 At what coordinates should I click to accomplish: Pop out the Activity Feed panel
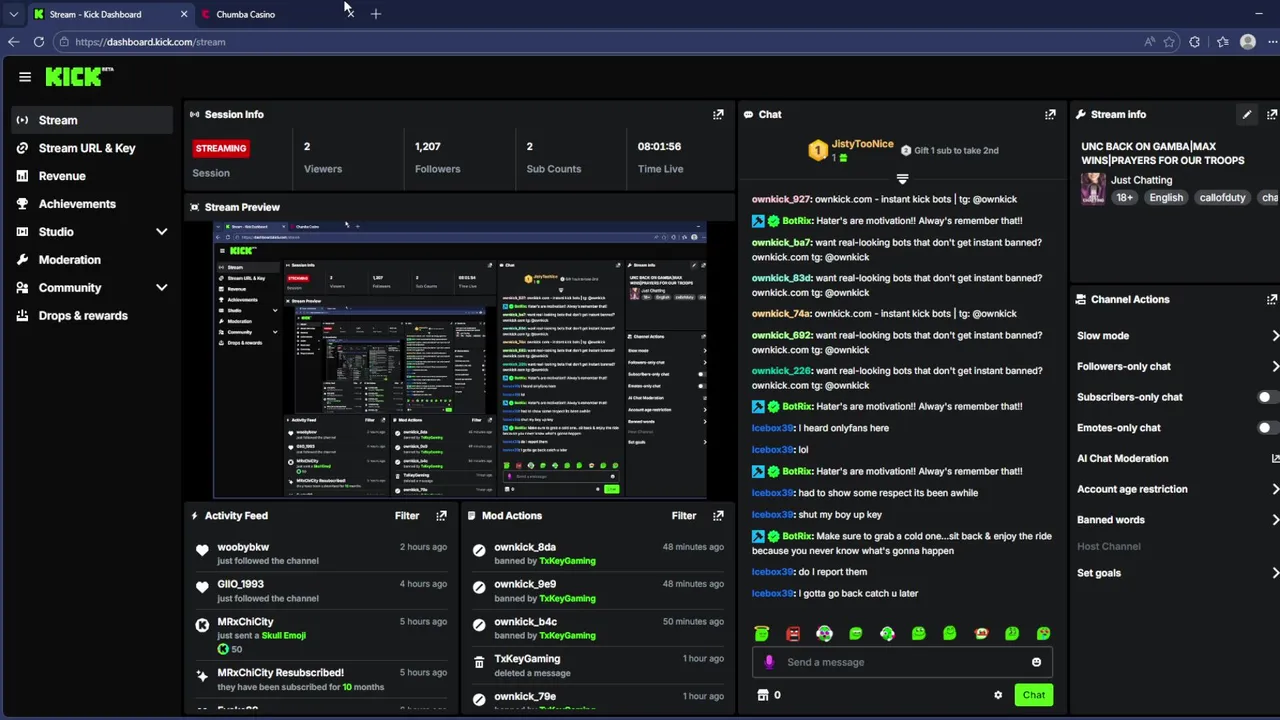click(x=441, y=516)
